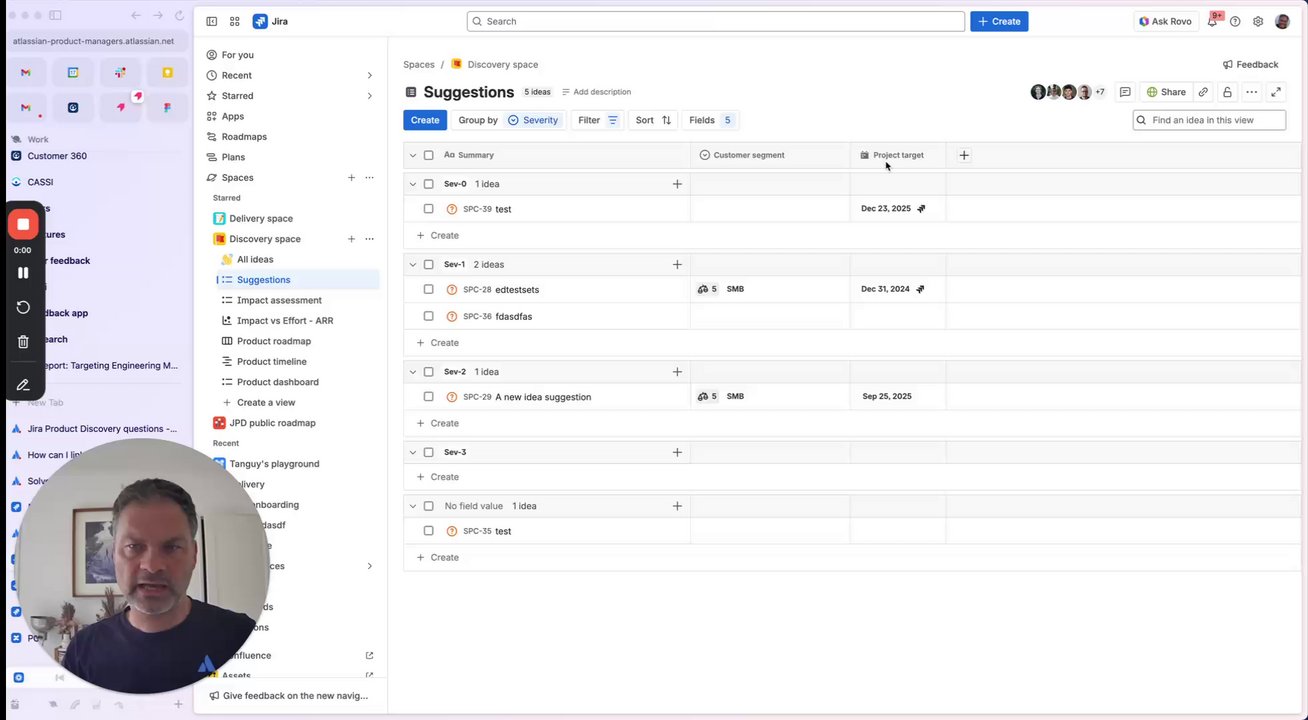Copy view link via link icon

tap(1203, 92)
